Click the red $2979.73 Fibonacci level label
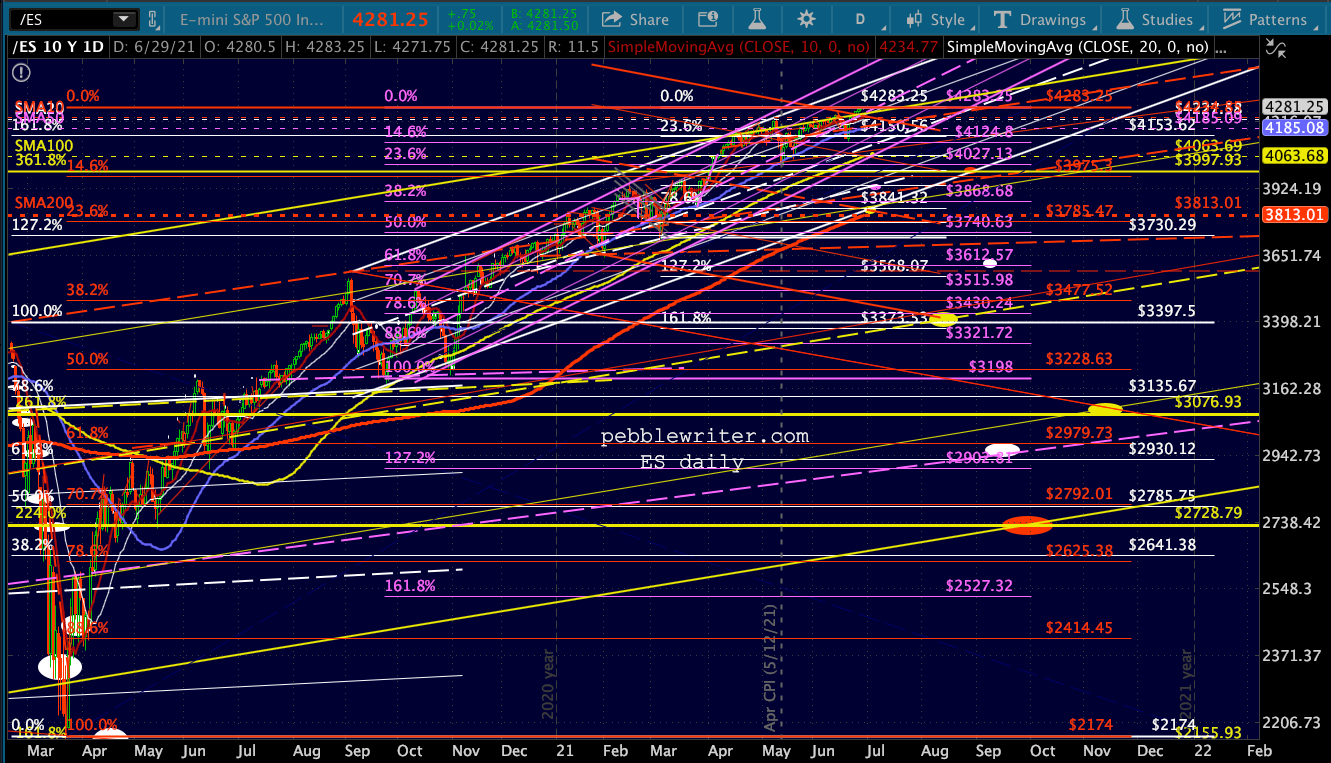This screenshot has width=1331, height=763. (x=1079, y=431)
